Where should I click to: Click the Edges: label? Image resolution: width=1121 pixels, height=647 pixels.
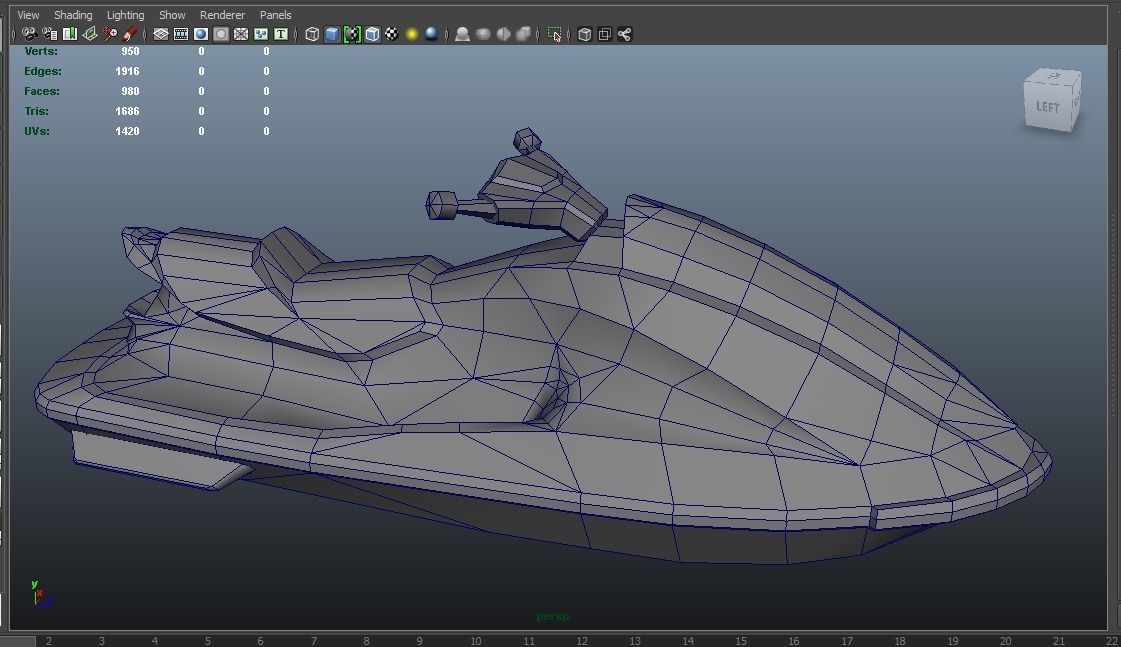pos(43,71)
